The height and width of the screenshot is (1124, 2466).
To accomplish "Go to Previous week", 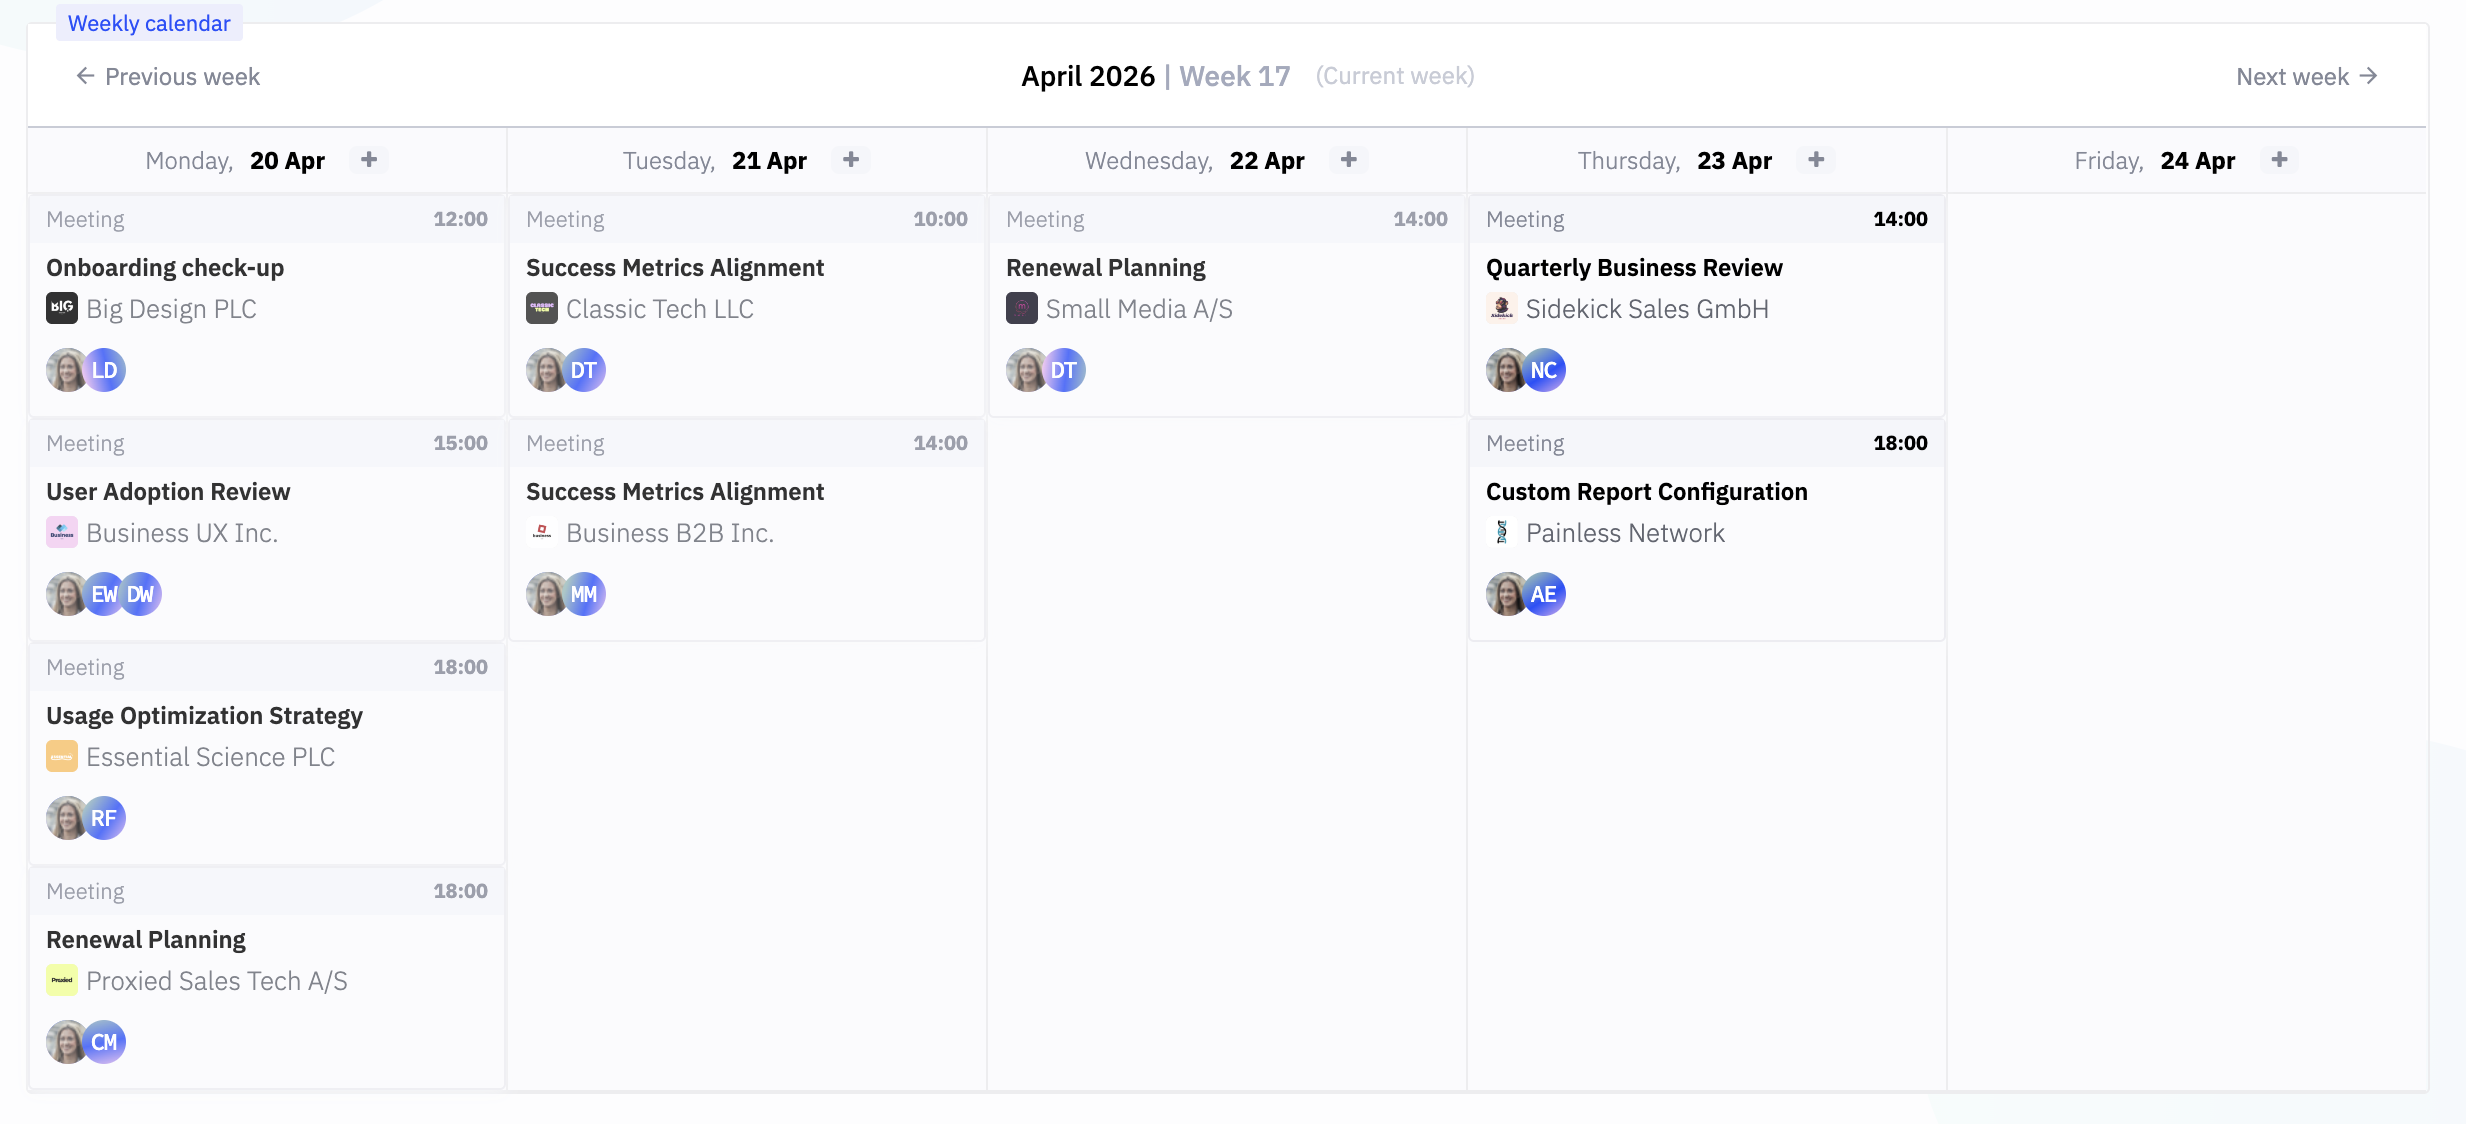I will tap(168, 77).
